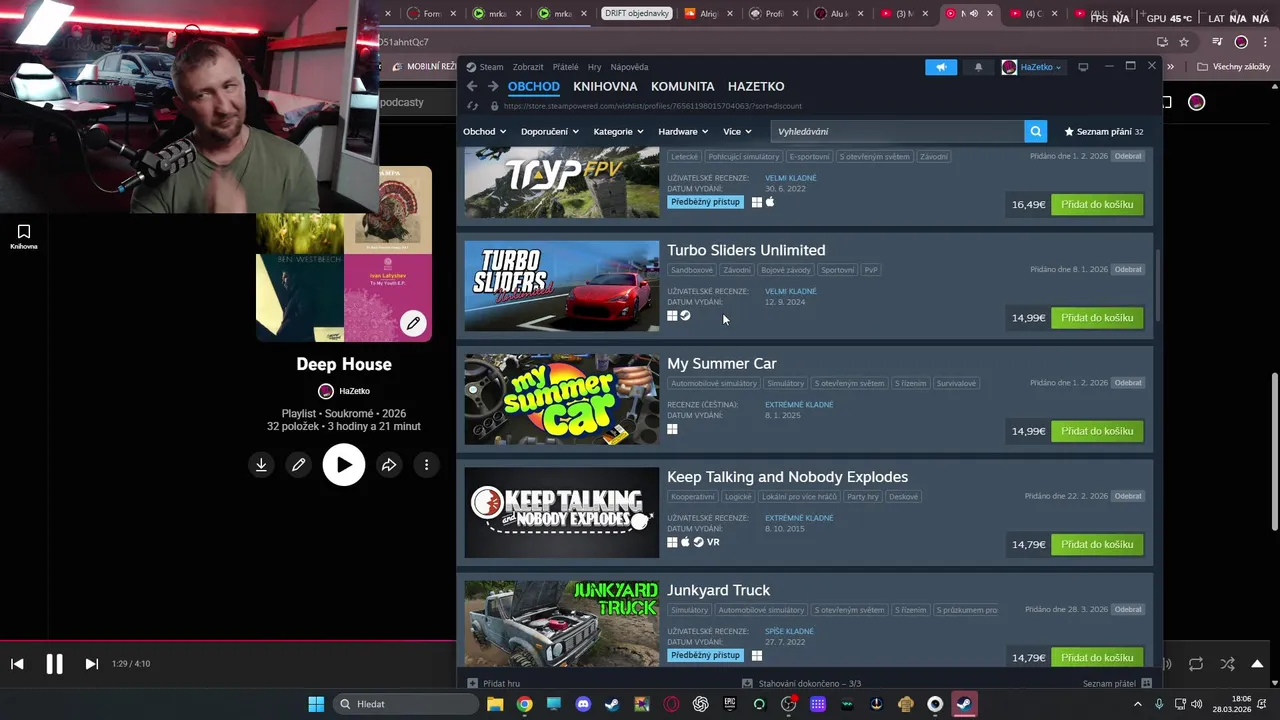
Task: Open the Obchod dropdown menu
Action: pyautogui.click(x=484, y=131)
